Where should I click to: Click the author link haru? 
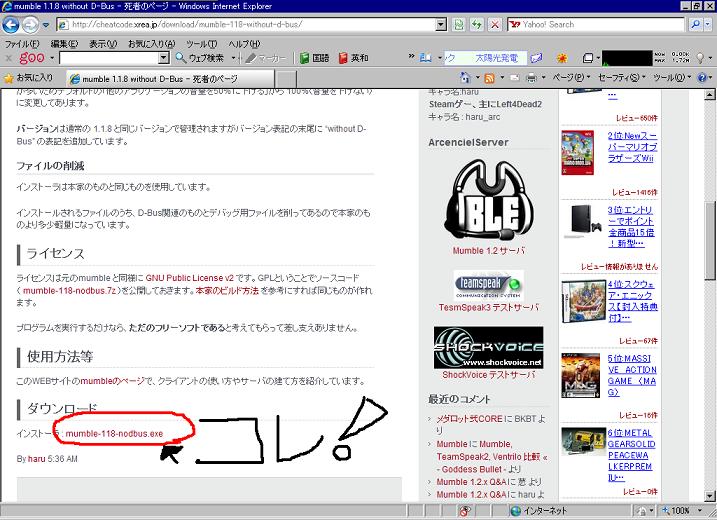point(37,459)
